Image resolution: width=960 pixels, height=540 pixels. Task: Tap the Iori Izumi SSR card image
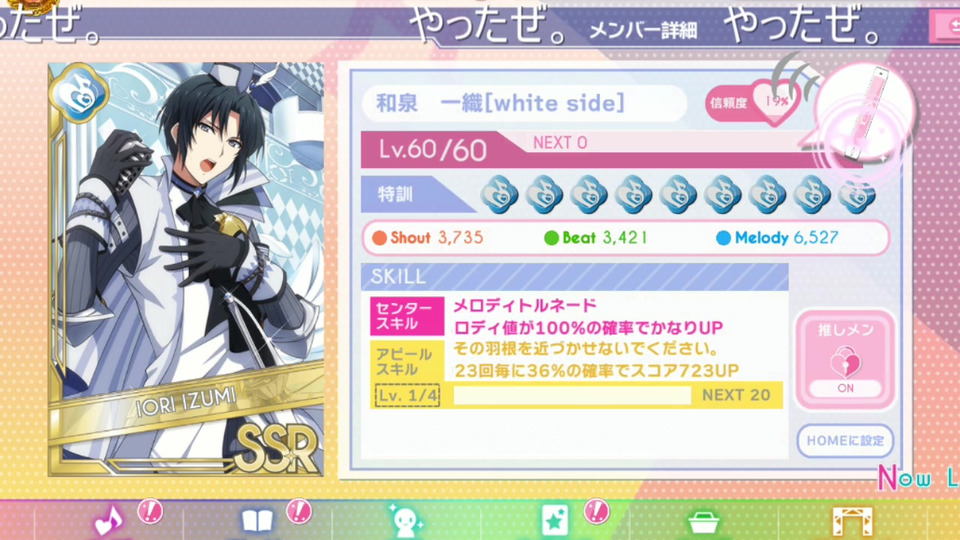(186, 269)
